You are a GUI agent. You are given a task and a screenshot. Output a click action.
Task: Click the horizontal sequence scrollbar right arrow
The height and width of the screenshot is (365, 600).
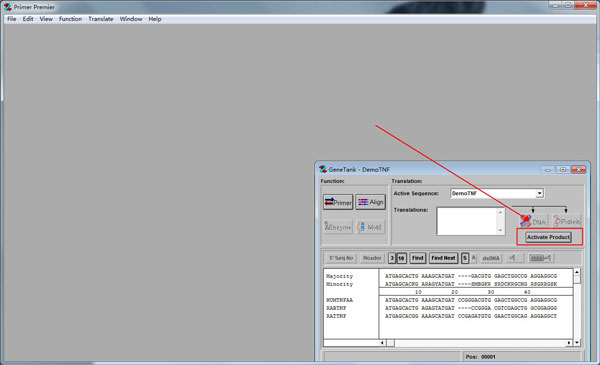coord(569,343)
